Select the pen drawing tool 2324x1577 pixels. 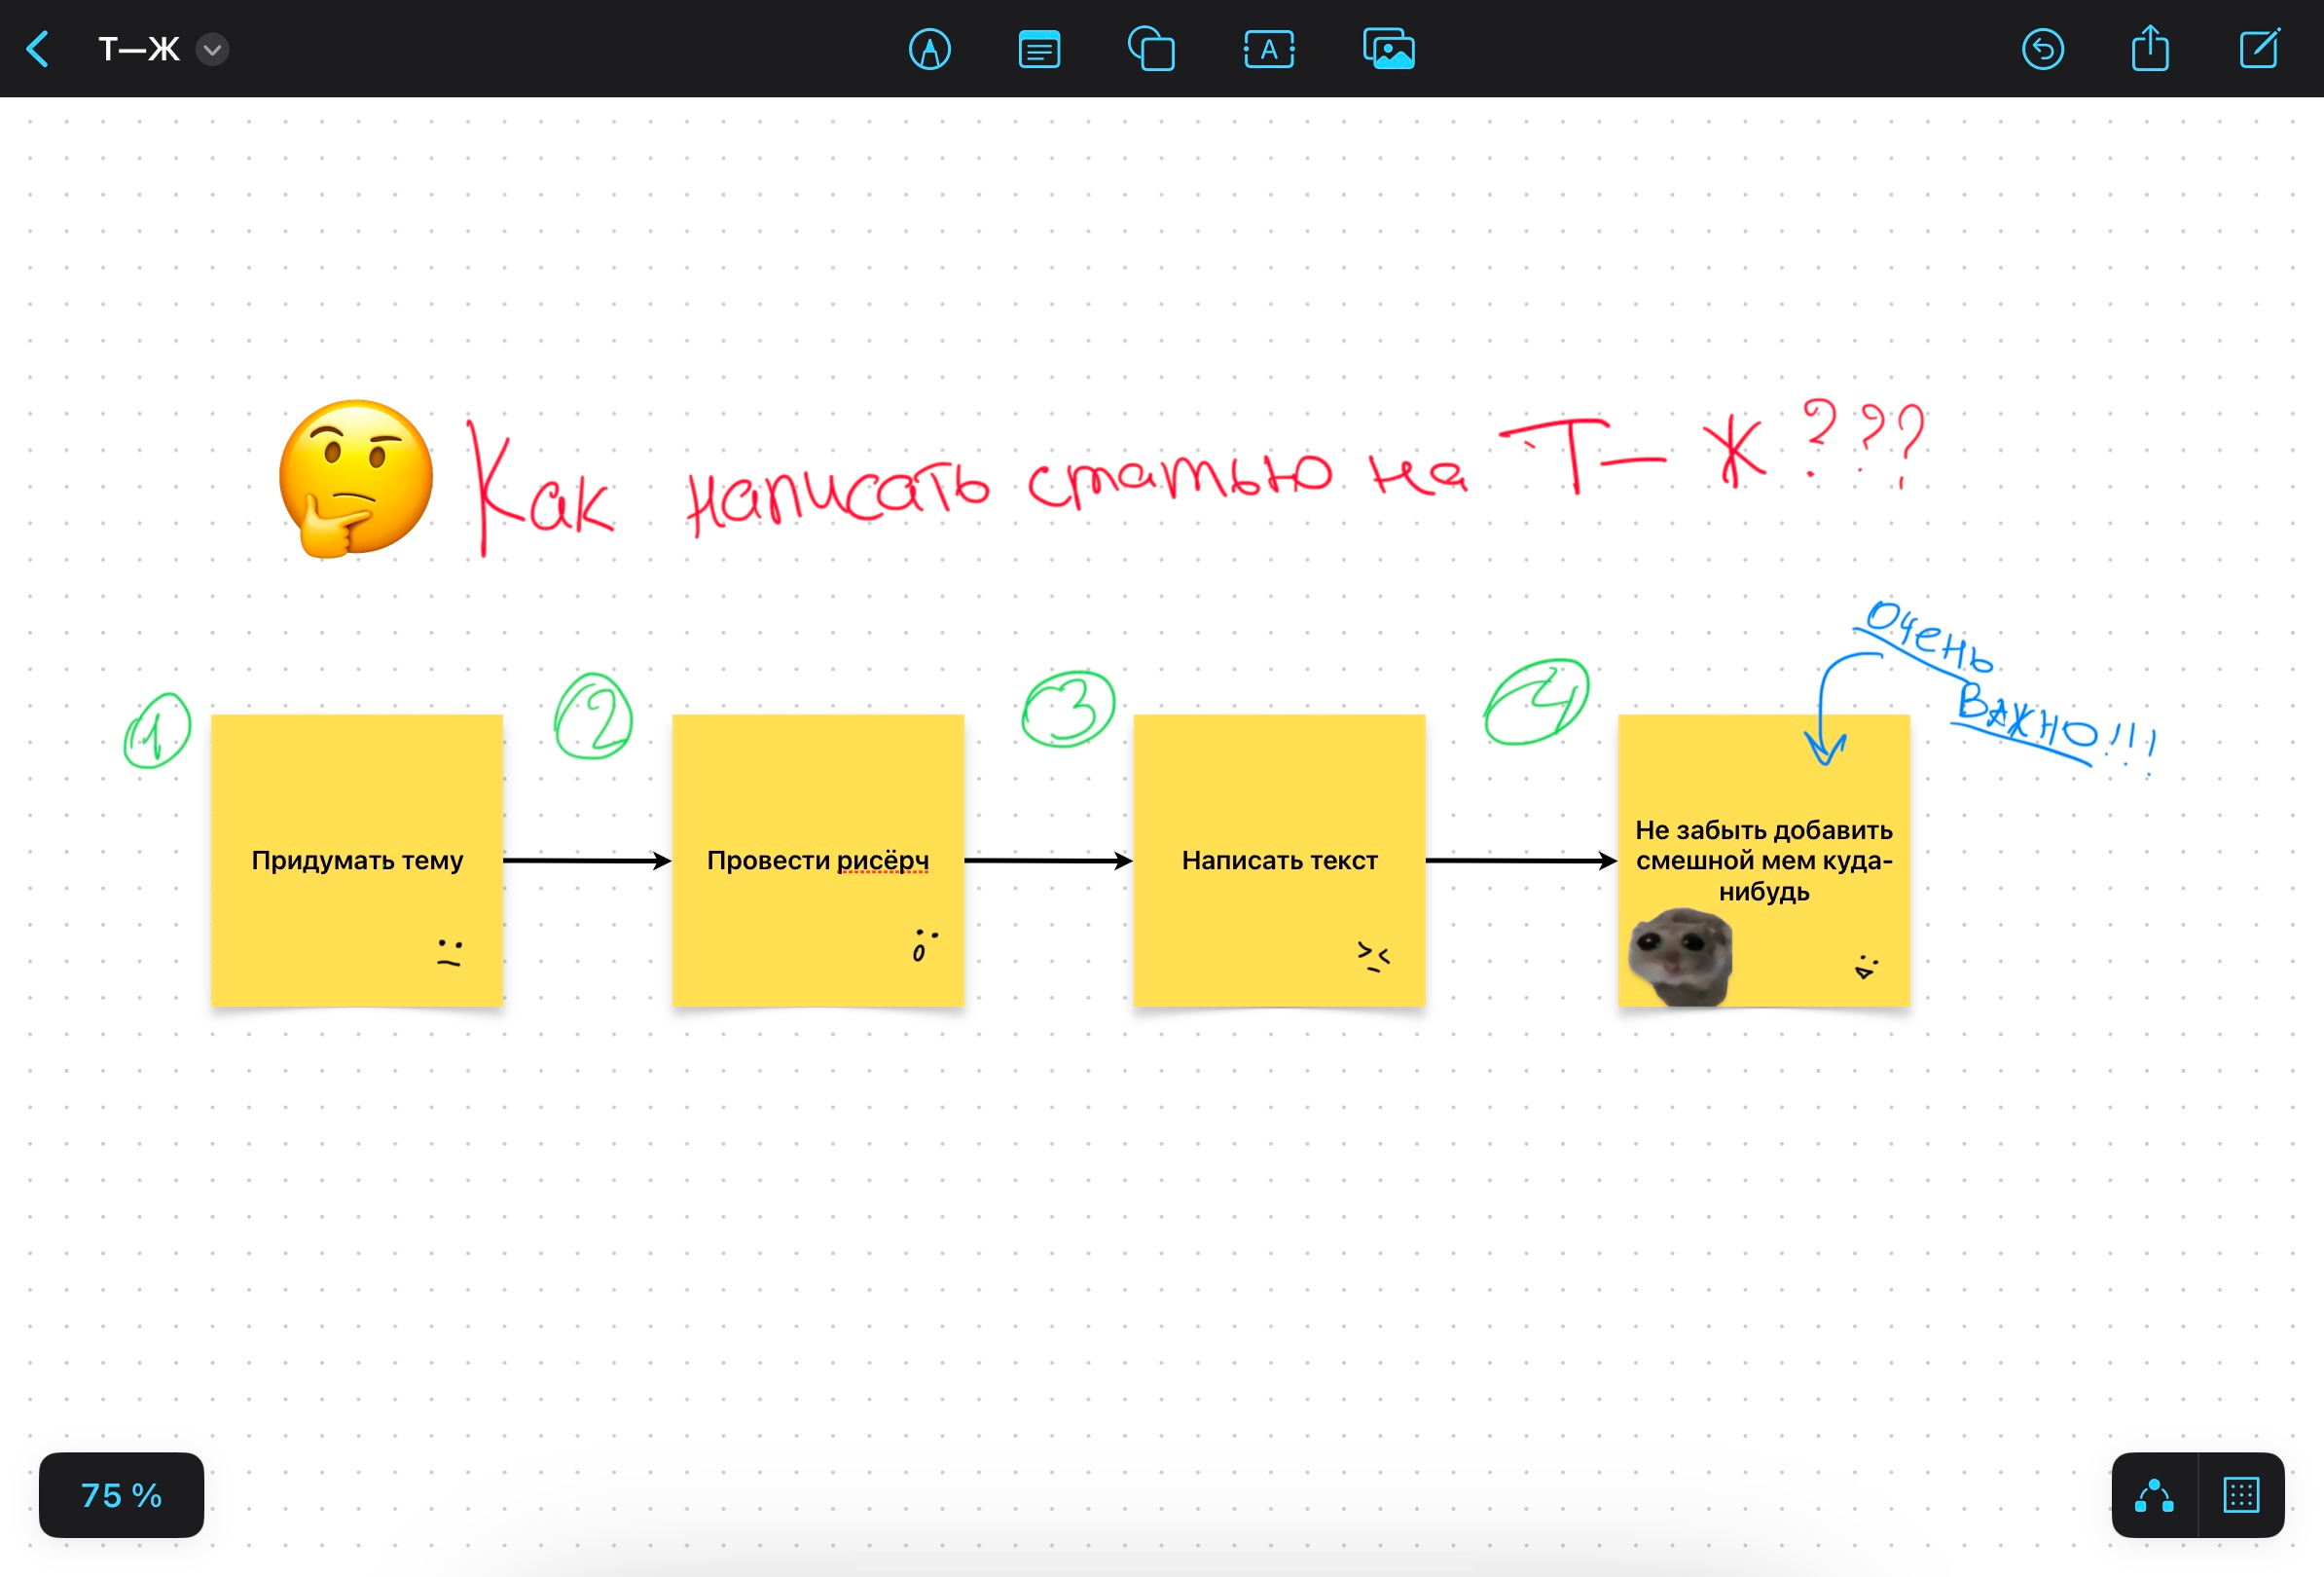[x=929, y=49]
